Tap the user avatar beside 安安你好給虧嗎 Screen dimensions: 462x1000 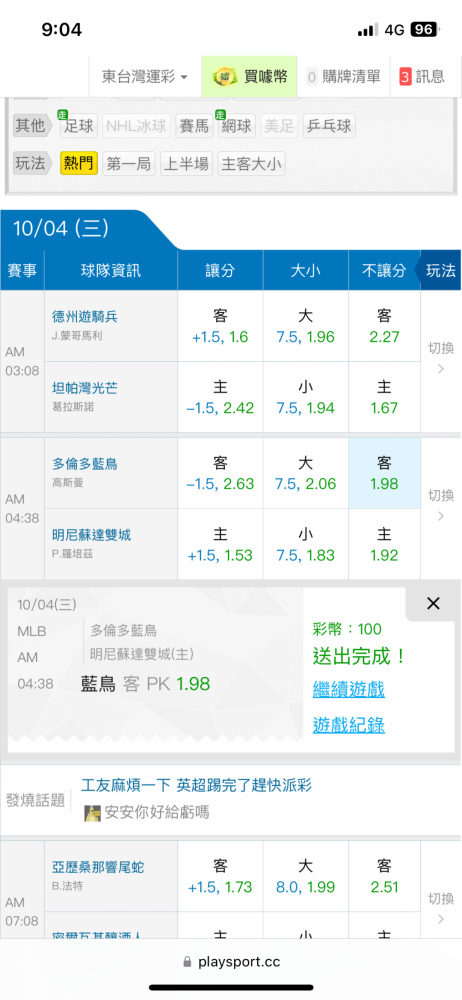click(93, 813)
